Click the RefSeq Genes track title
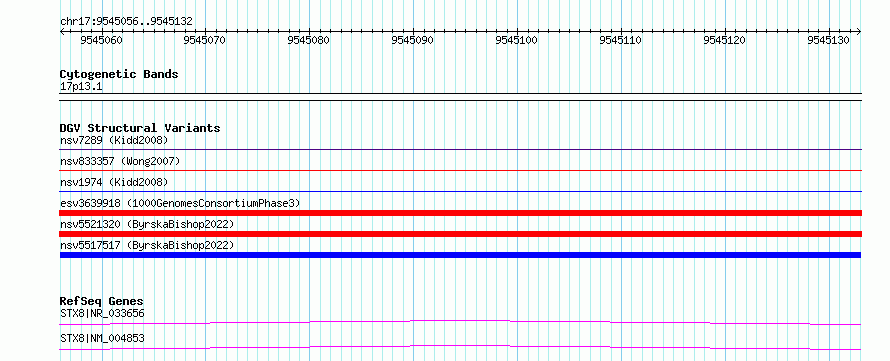This screenshot has height=361, width=890. 102,301
